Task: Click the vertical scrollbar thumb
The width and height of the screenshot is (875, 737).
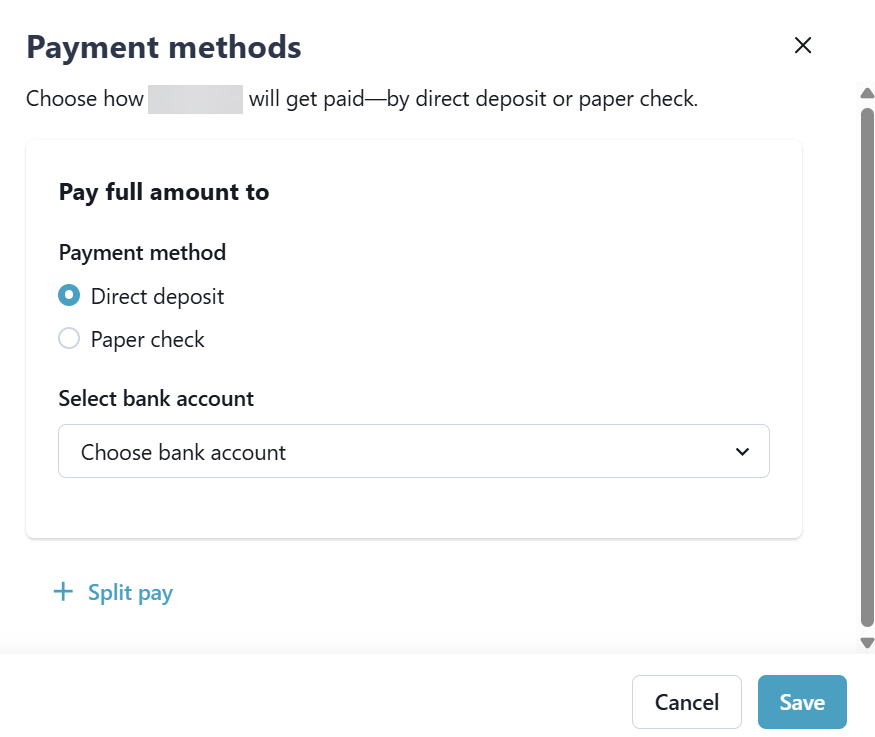Action: pos(867,365)
